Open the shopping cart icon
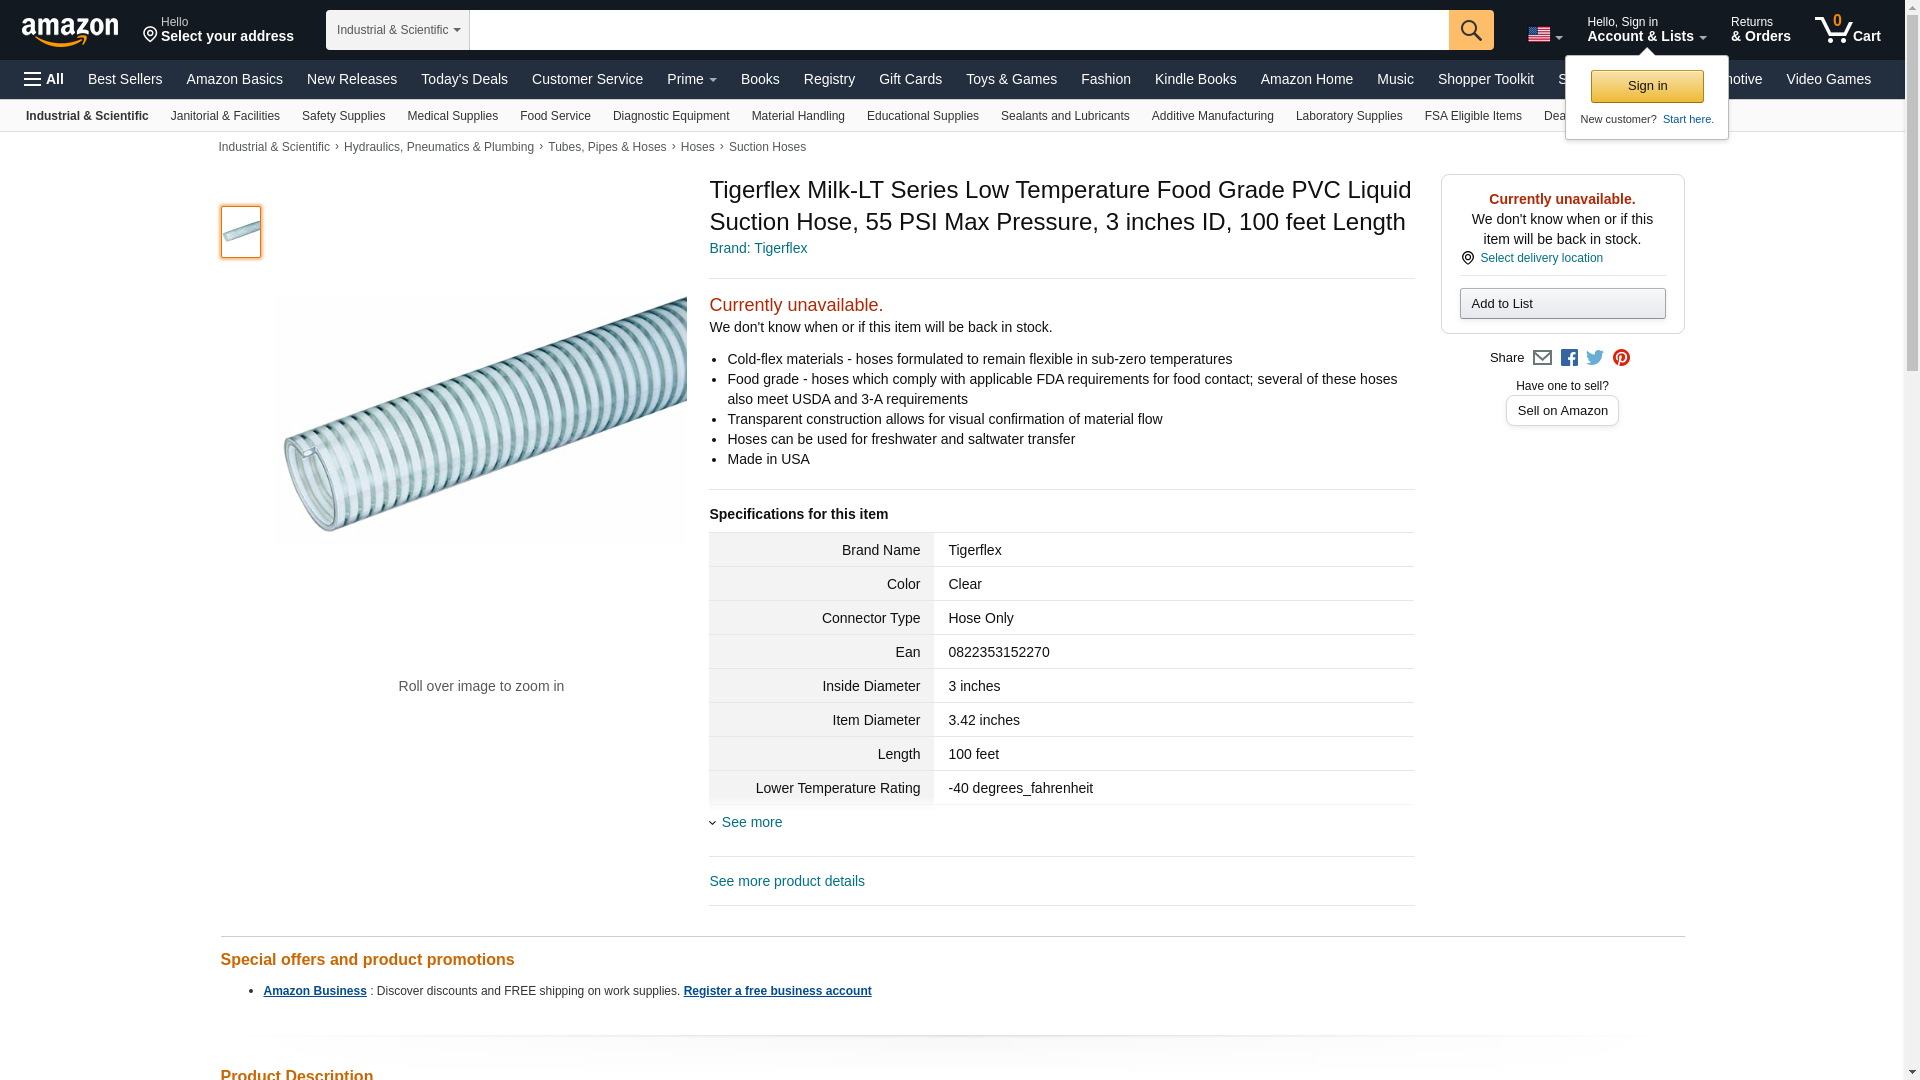This screenshot has height=1080, width=1920. tap(1848, 30)
